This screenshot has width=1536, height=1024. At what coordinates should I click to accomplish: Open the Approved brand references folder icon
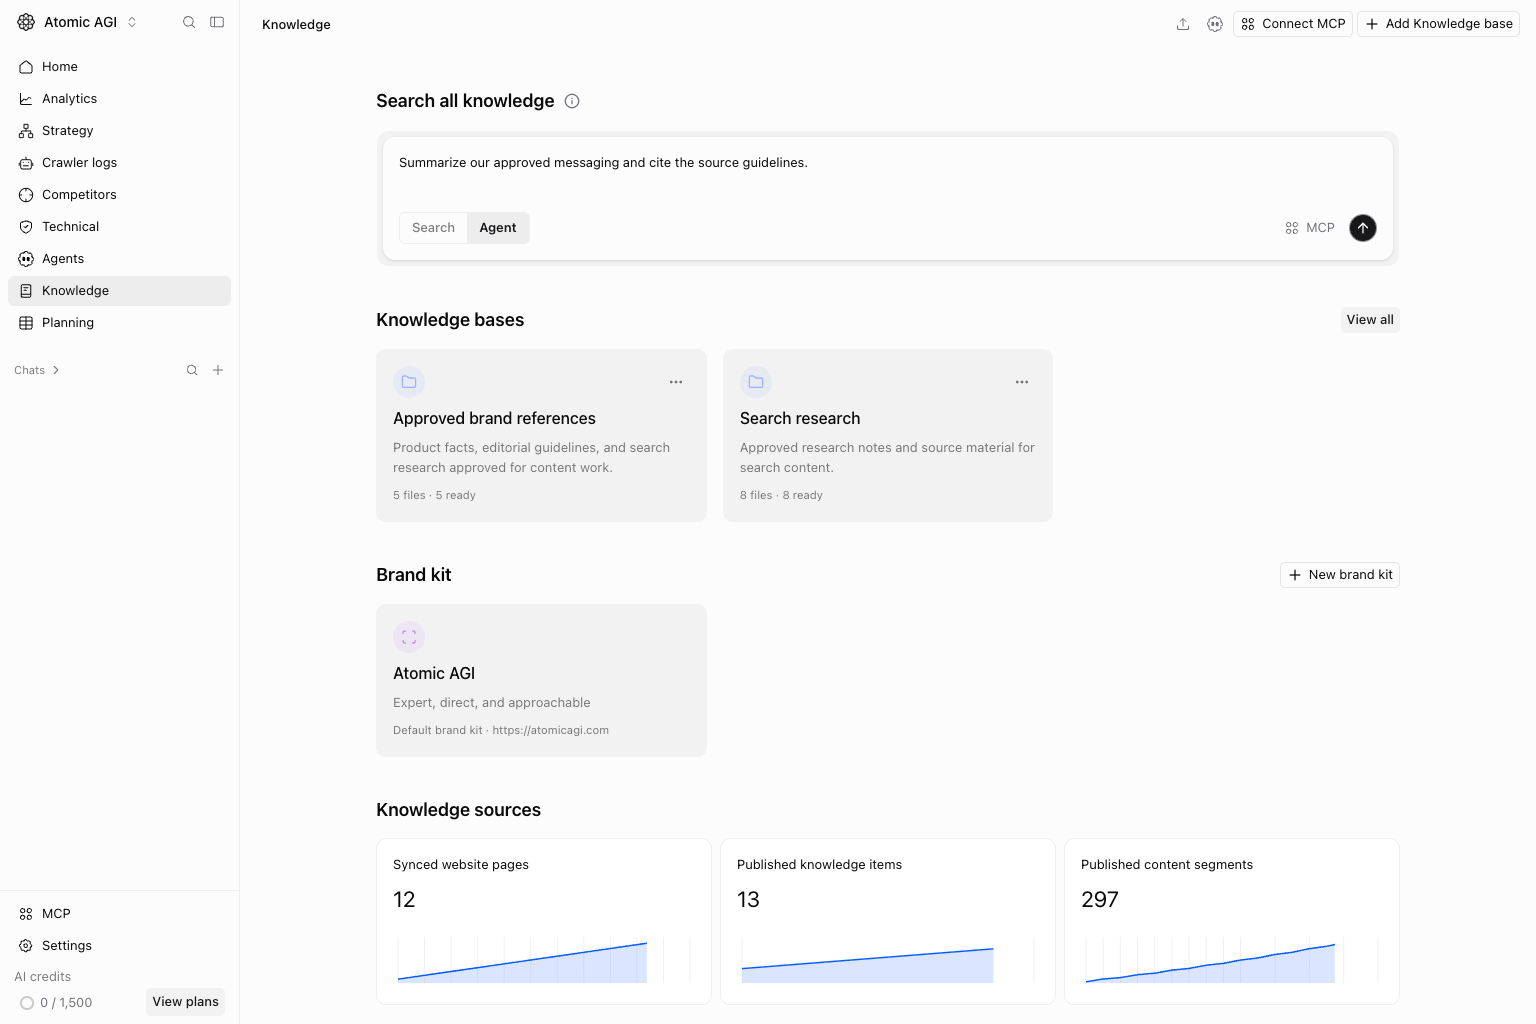(x=409, y=382)
